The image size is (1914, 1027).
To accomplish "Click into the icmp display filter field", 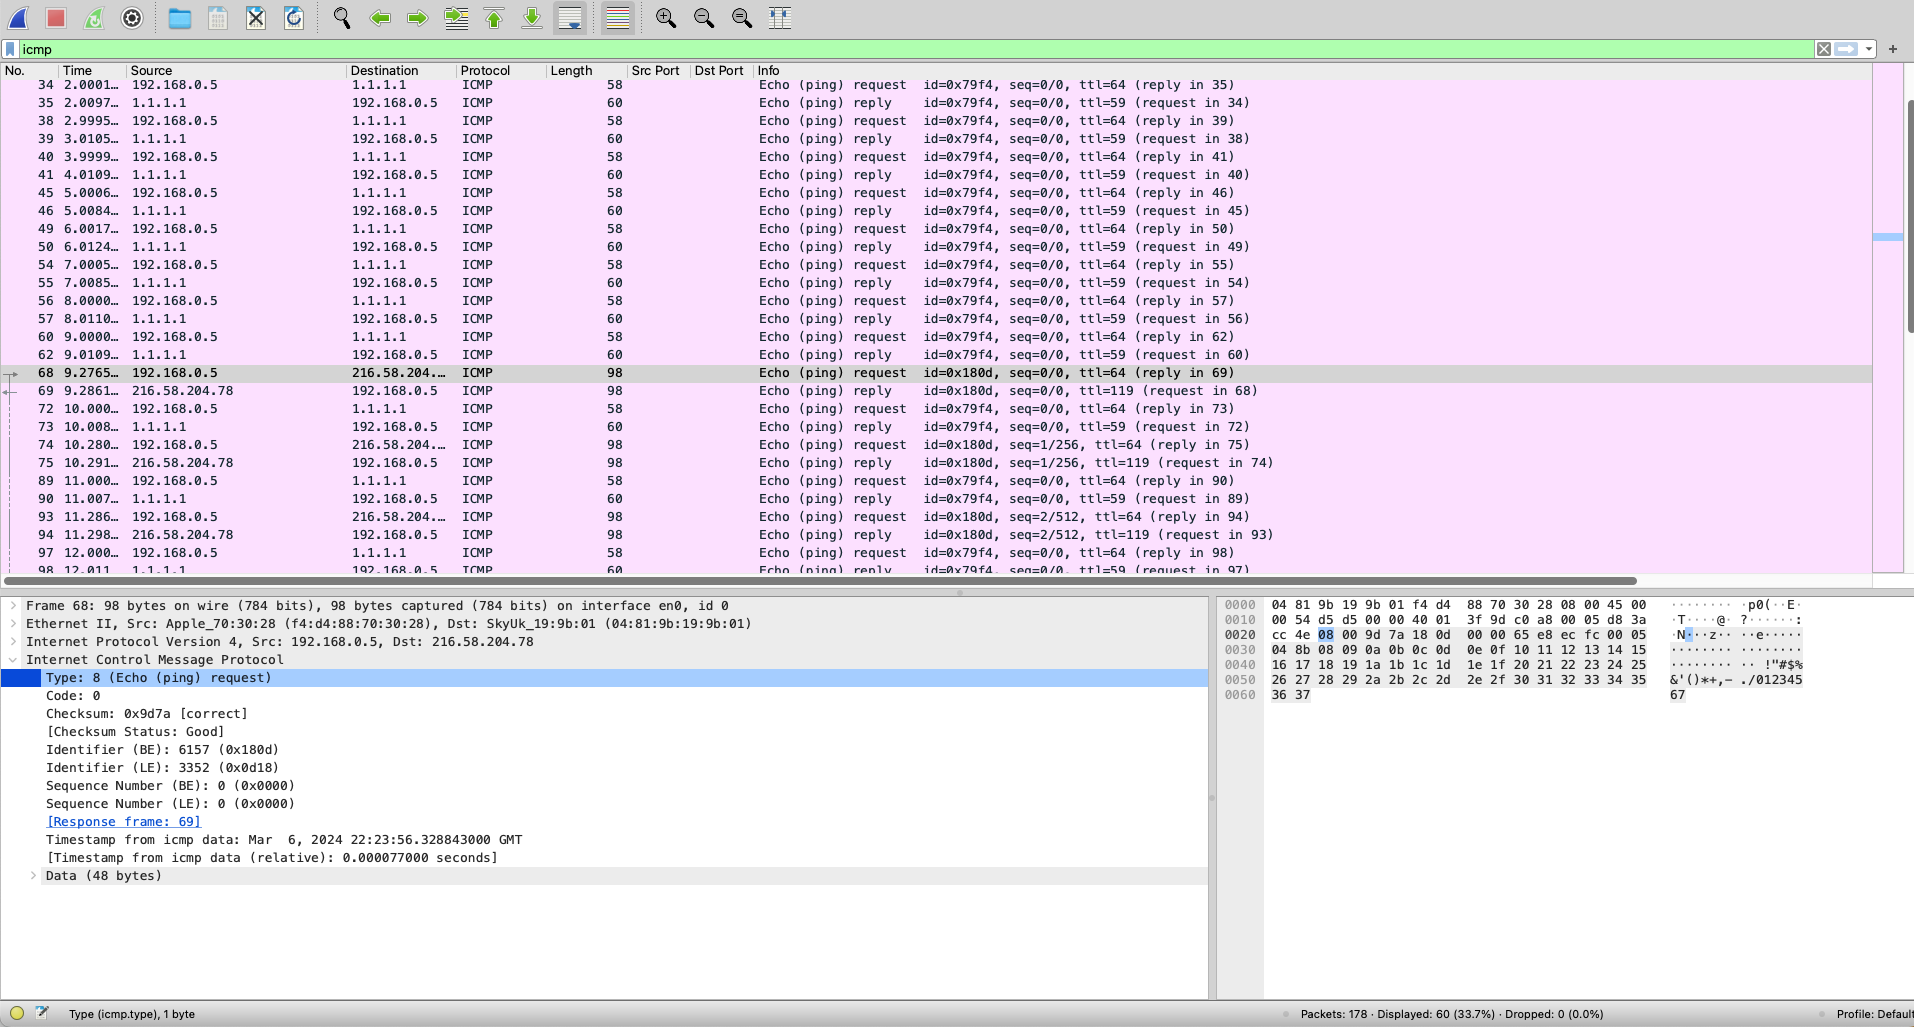I will pos(915,49).
